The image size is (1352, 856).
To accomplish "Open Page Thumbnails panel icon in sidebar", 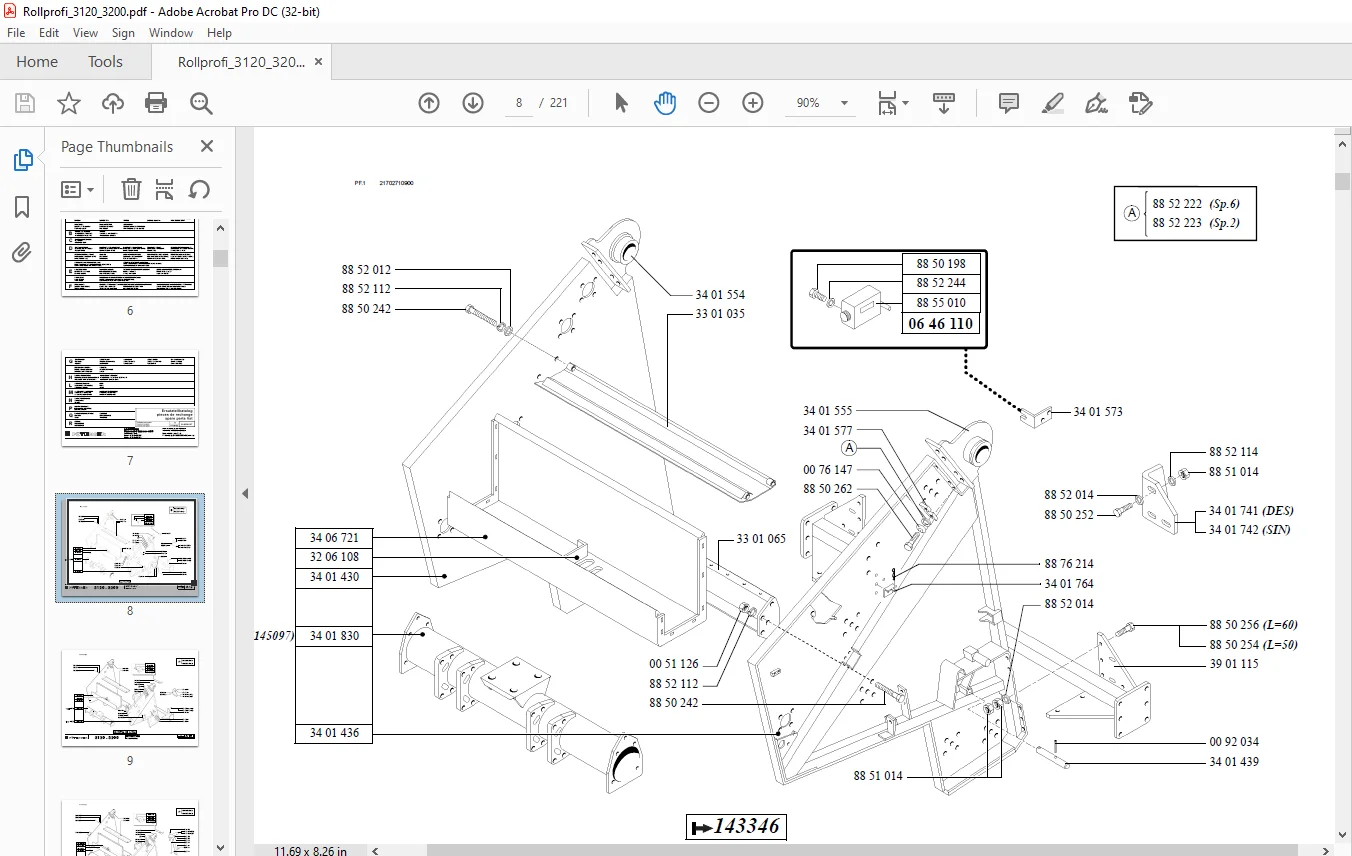I will point(22,160).
